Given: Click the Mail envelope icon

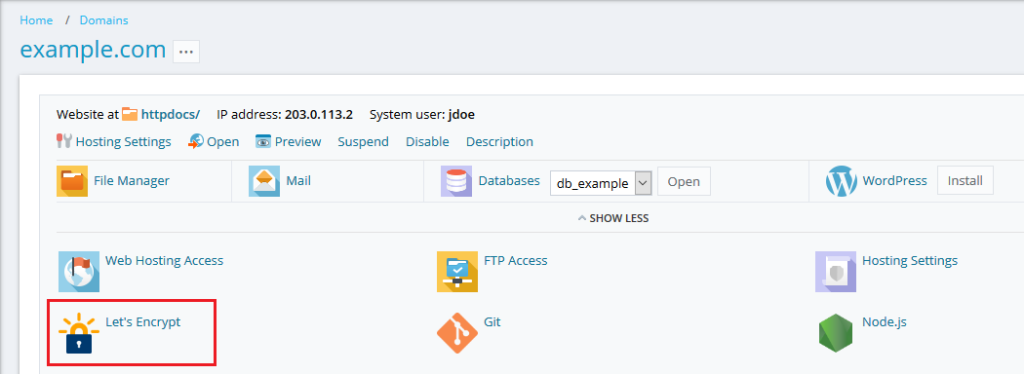Looking at the screenshot, I should coord(264,181).
